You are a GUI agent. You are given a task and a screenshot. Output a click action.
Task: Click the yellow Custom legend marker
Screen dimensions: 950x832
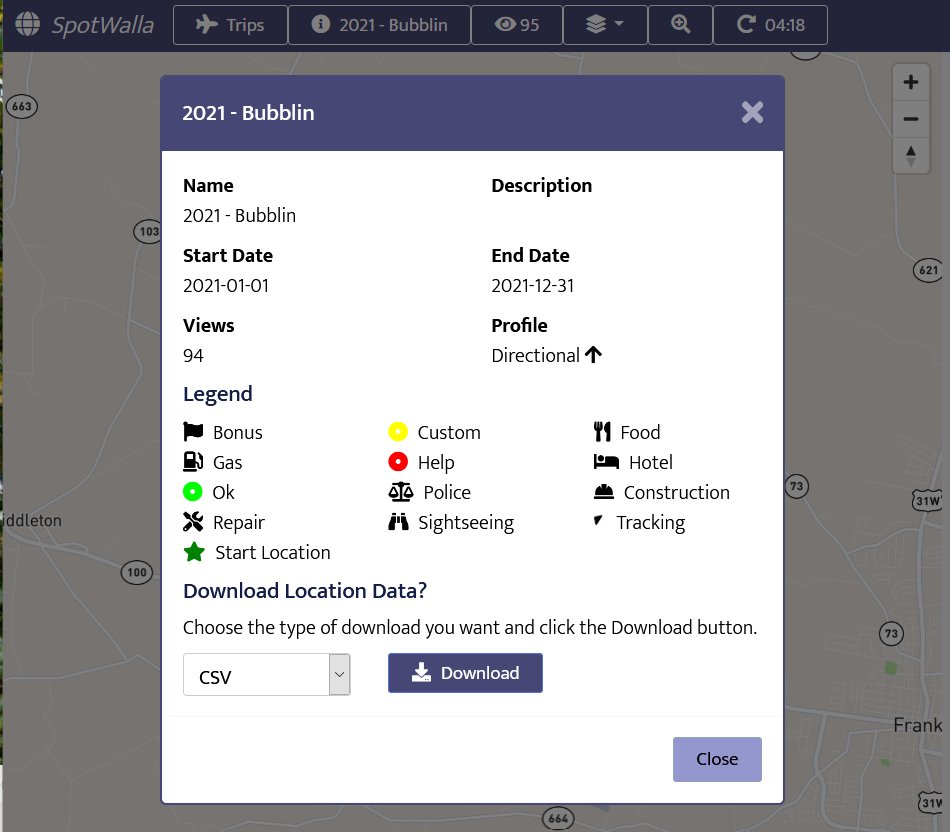398,433
